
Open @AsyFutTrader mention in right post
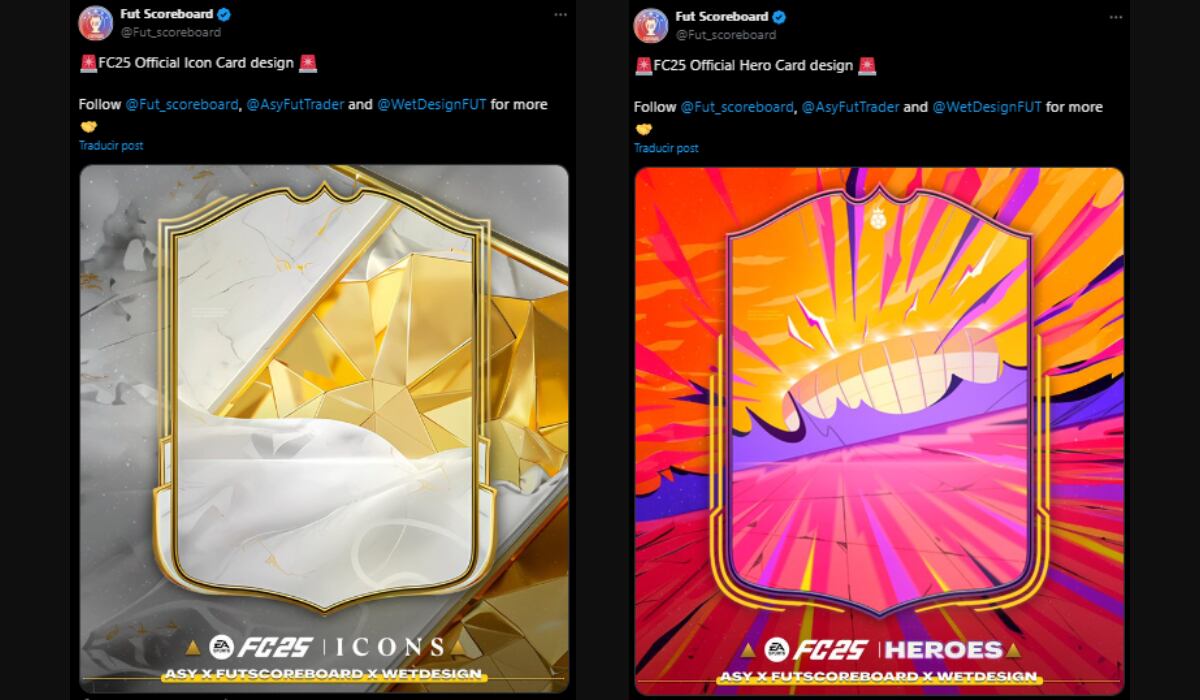[850, 107]
